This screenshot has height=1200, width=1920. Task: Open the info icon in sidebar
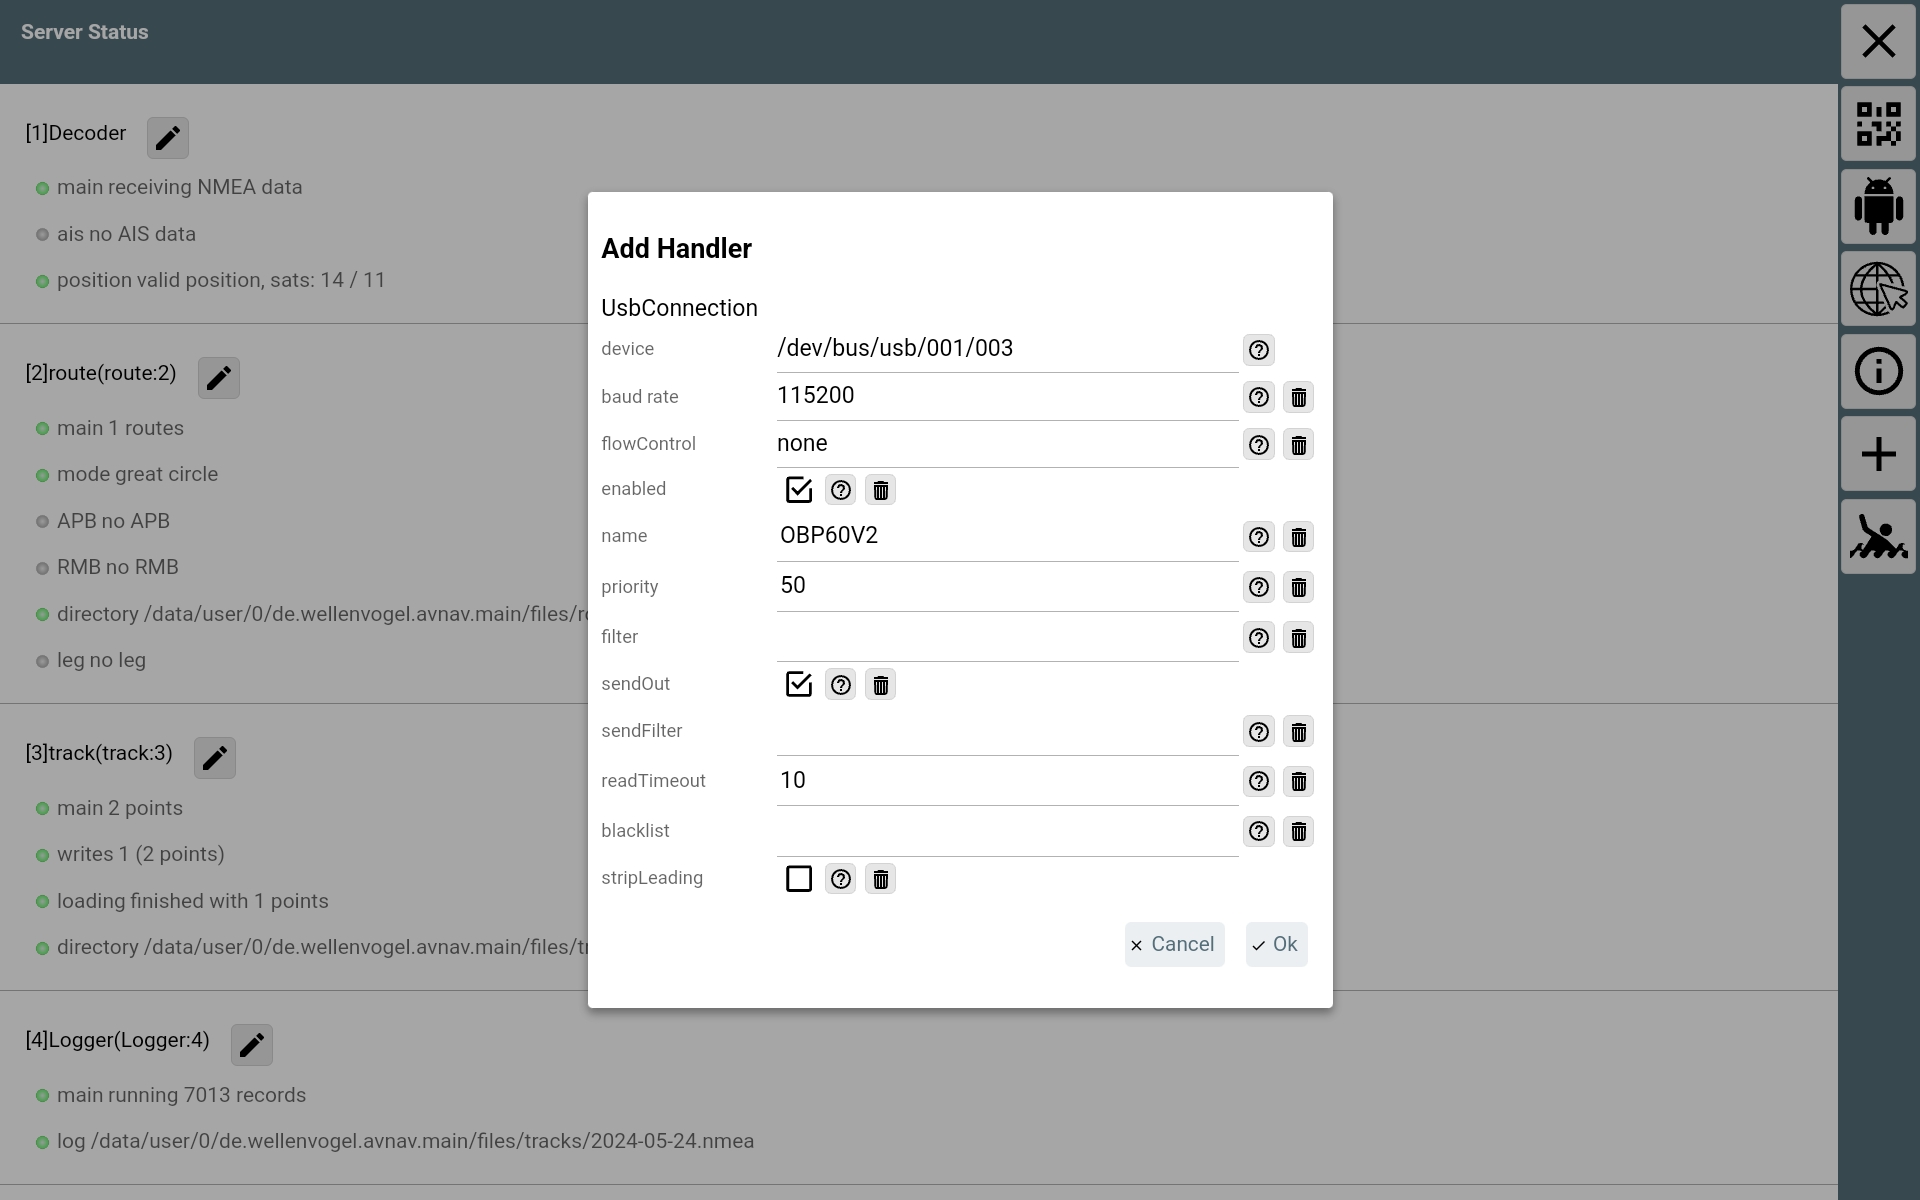click(x=1878, y=371)
